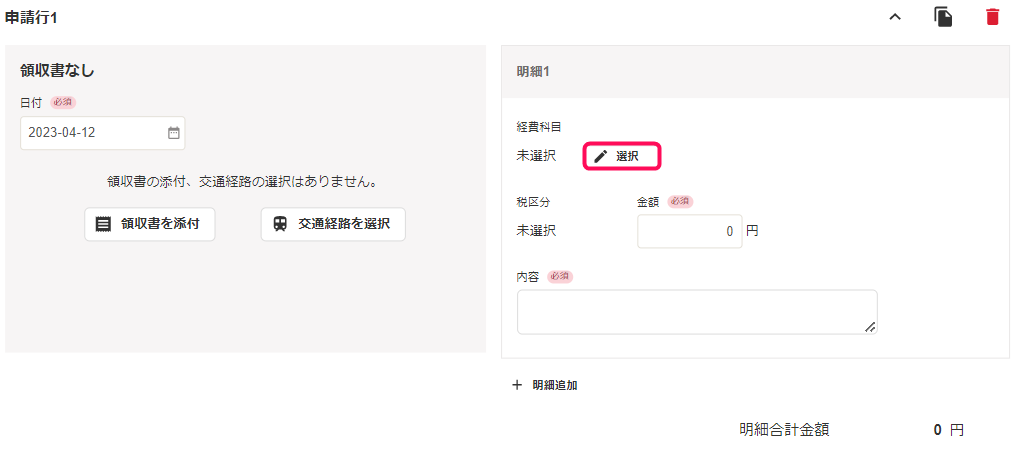Click the 領収書を添付 button
This screenshot has width=1025, height=464.
click(x=150, y=224)
